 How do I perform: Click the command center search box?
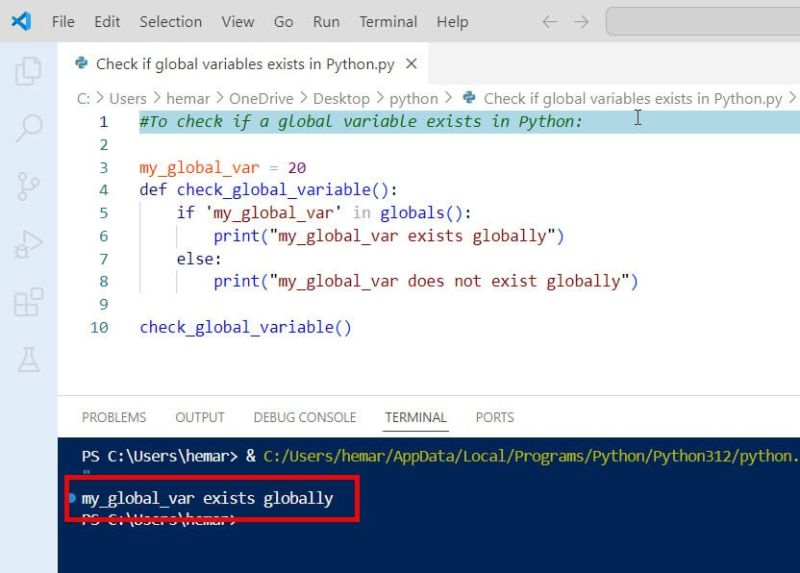(x=703, y=21)
